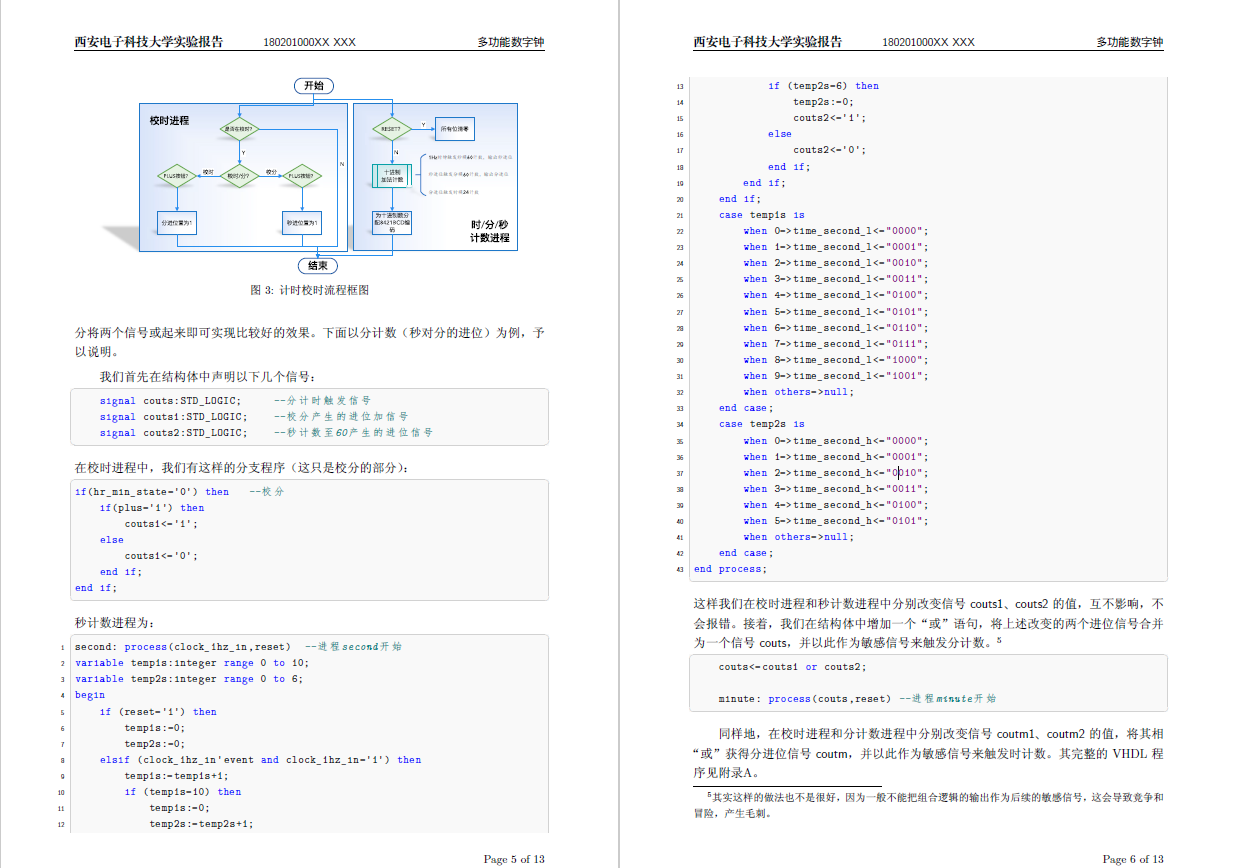Click the 是否在校时? decision diamond
The height and width of the screenshot is (868, 1233).
tap(240, 129)
